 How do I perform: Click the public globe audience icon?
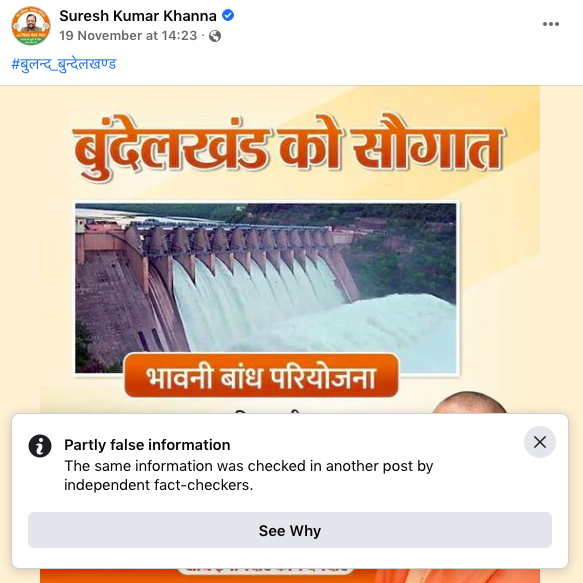[215, 36]
